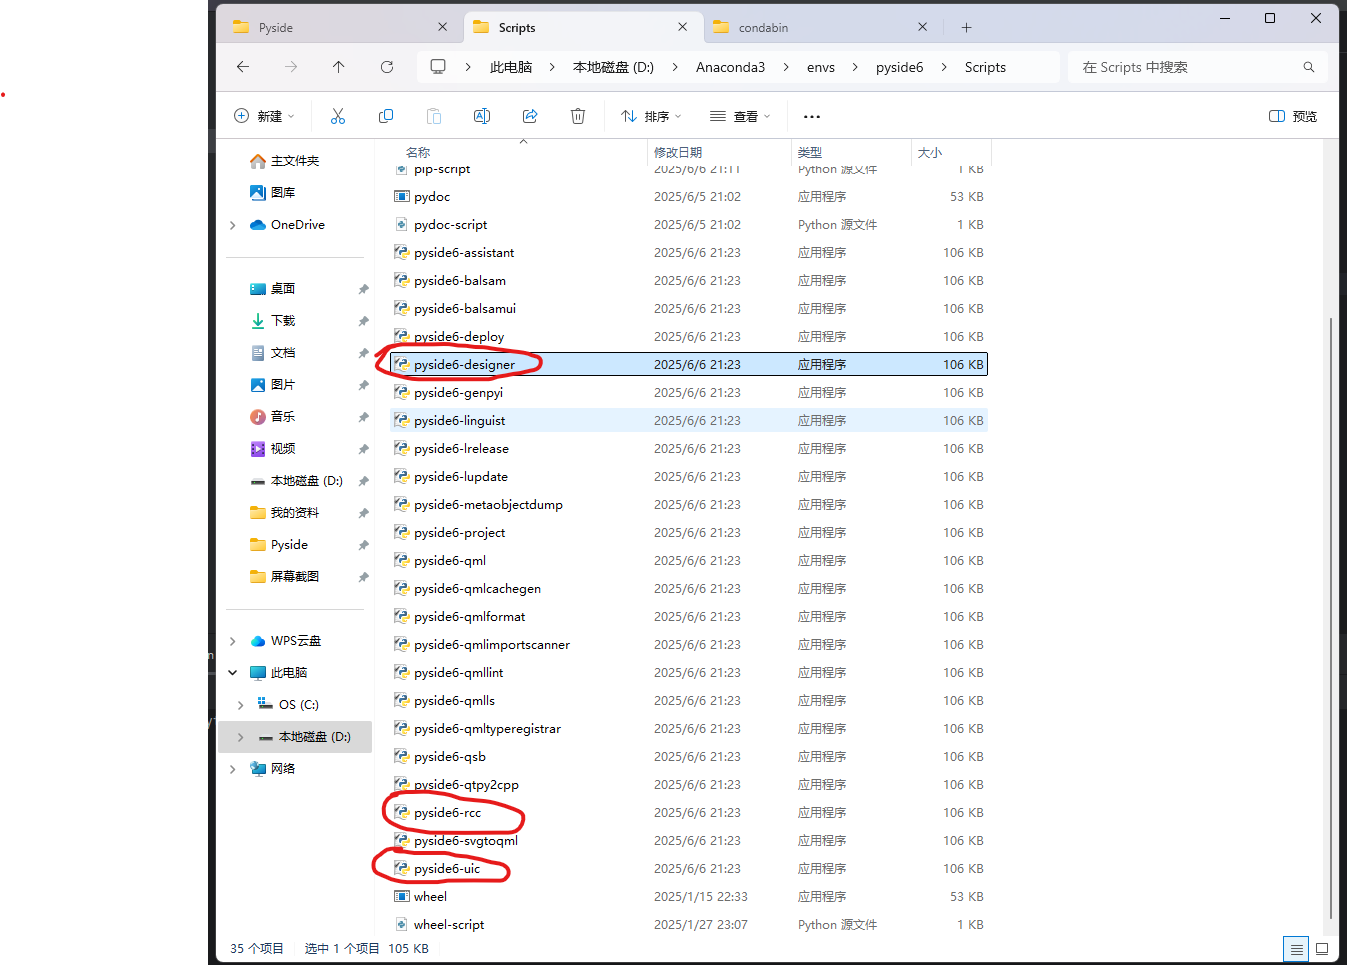Image resolution: width=1347 pixels, height=965 pixels.
Task: Select pydoc application file
Action: coord(689,197)
